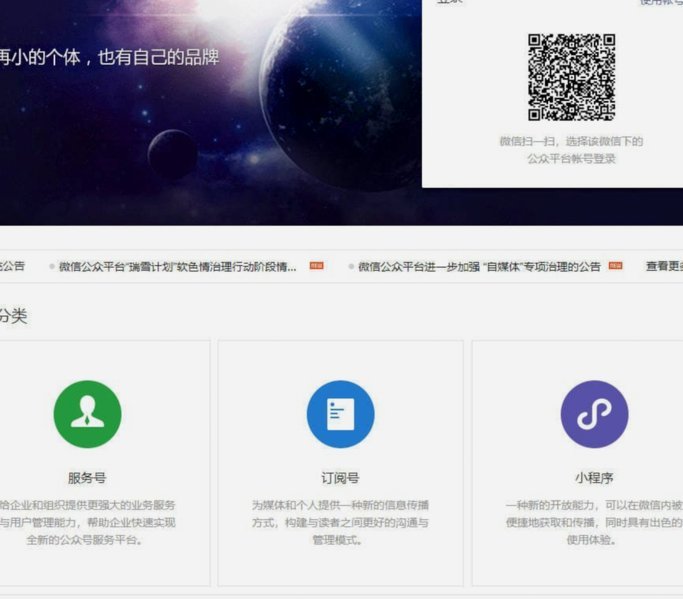This screenshot has width=683, height=599.
Task: Click the 微信扫一扫 login instruction text
Action: 571,142
